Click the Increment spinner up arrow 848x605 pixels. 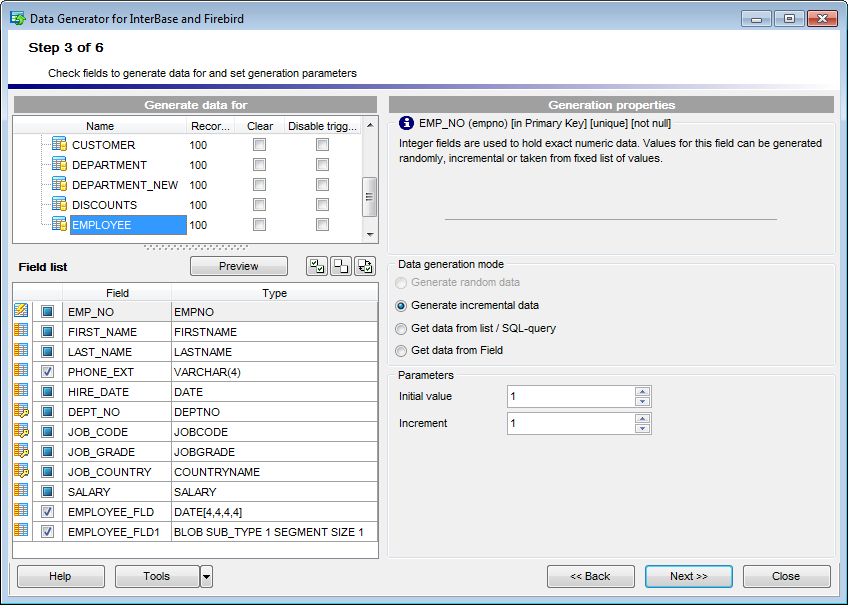pos(643,419)
